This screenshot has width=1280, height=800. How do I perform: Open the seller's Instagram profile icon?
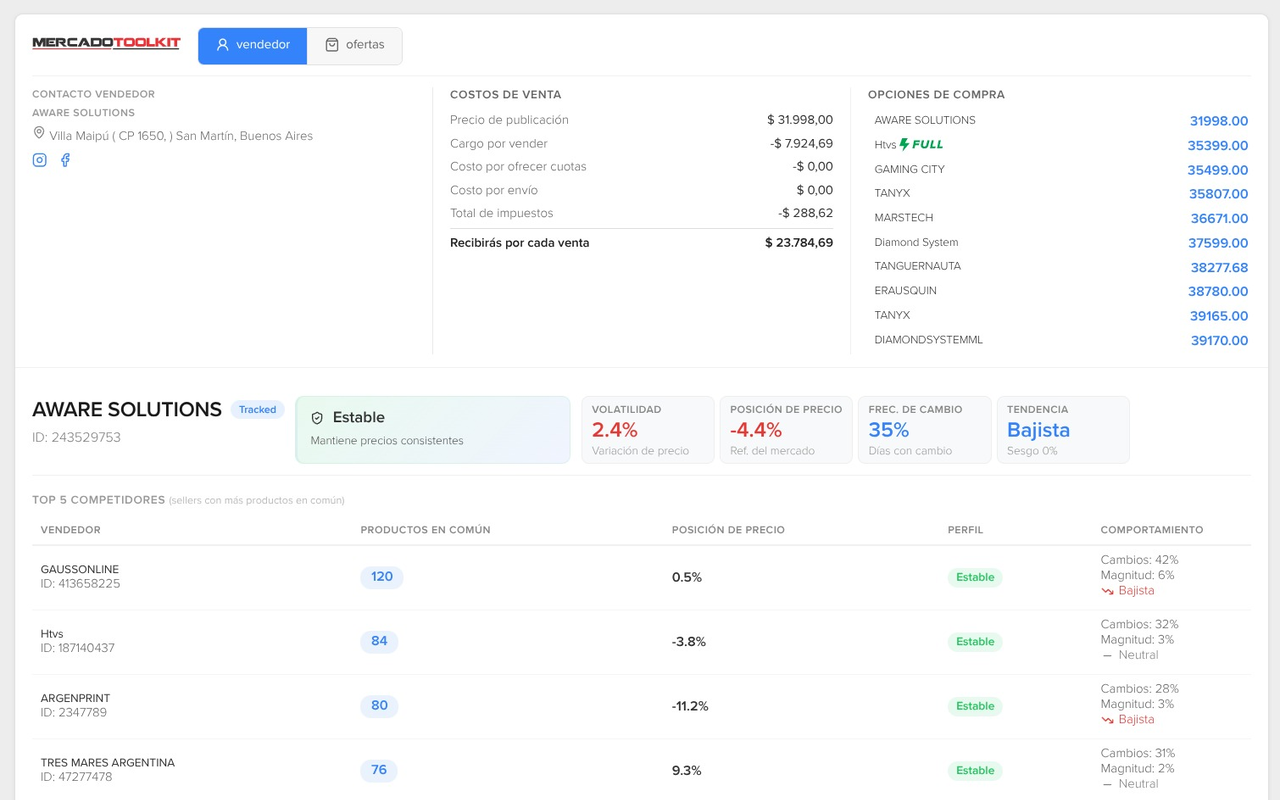[x=40, y=160]
